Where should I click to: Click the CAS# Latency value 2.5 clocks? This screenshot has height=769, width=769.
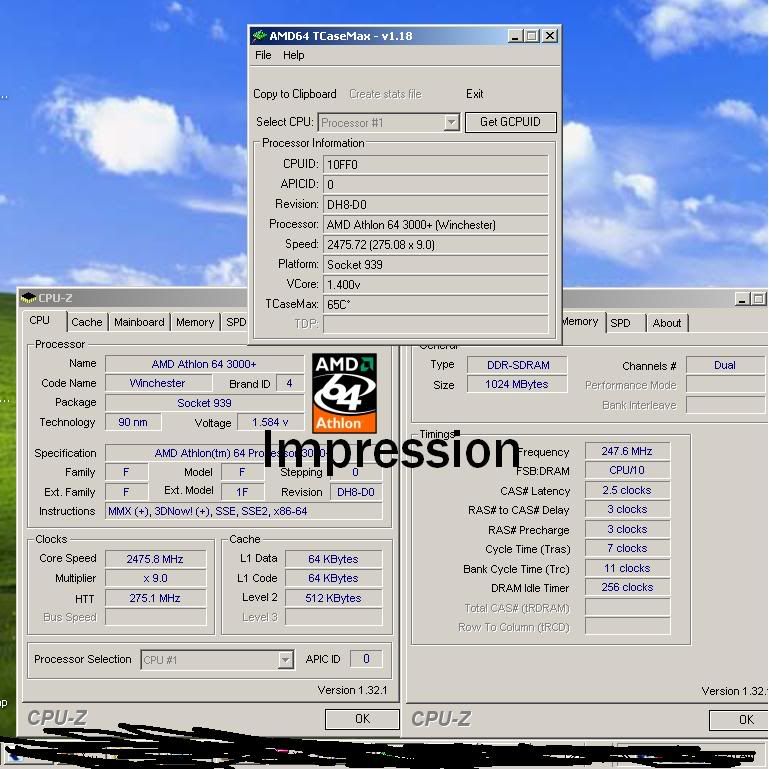pos(627,490)
